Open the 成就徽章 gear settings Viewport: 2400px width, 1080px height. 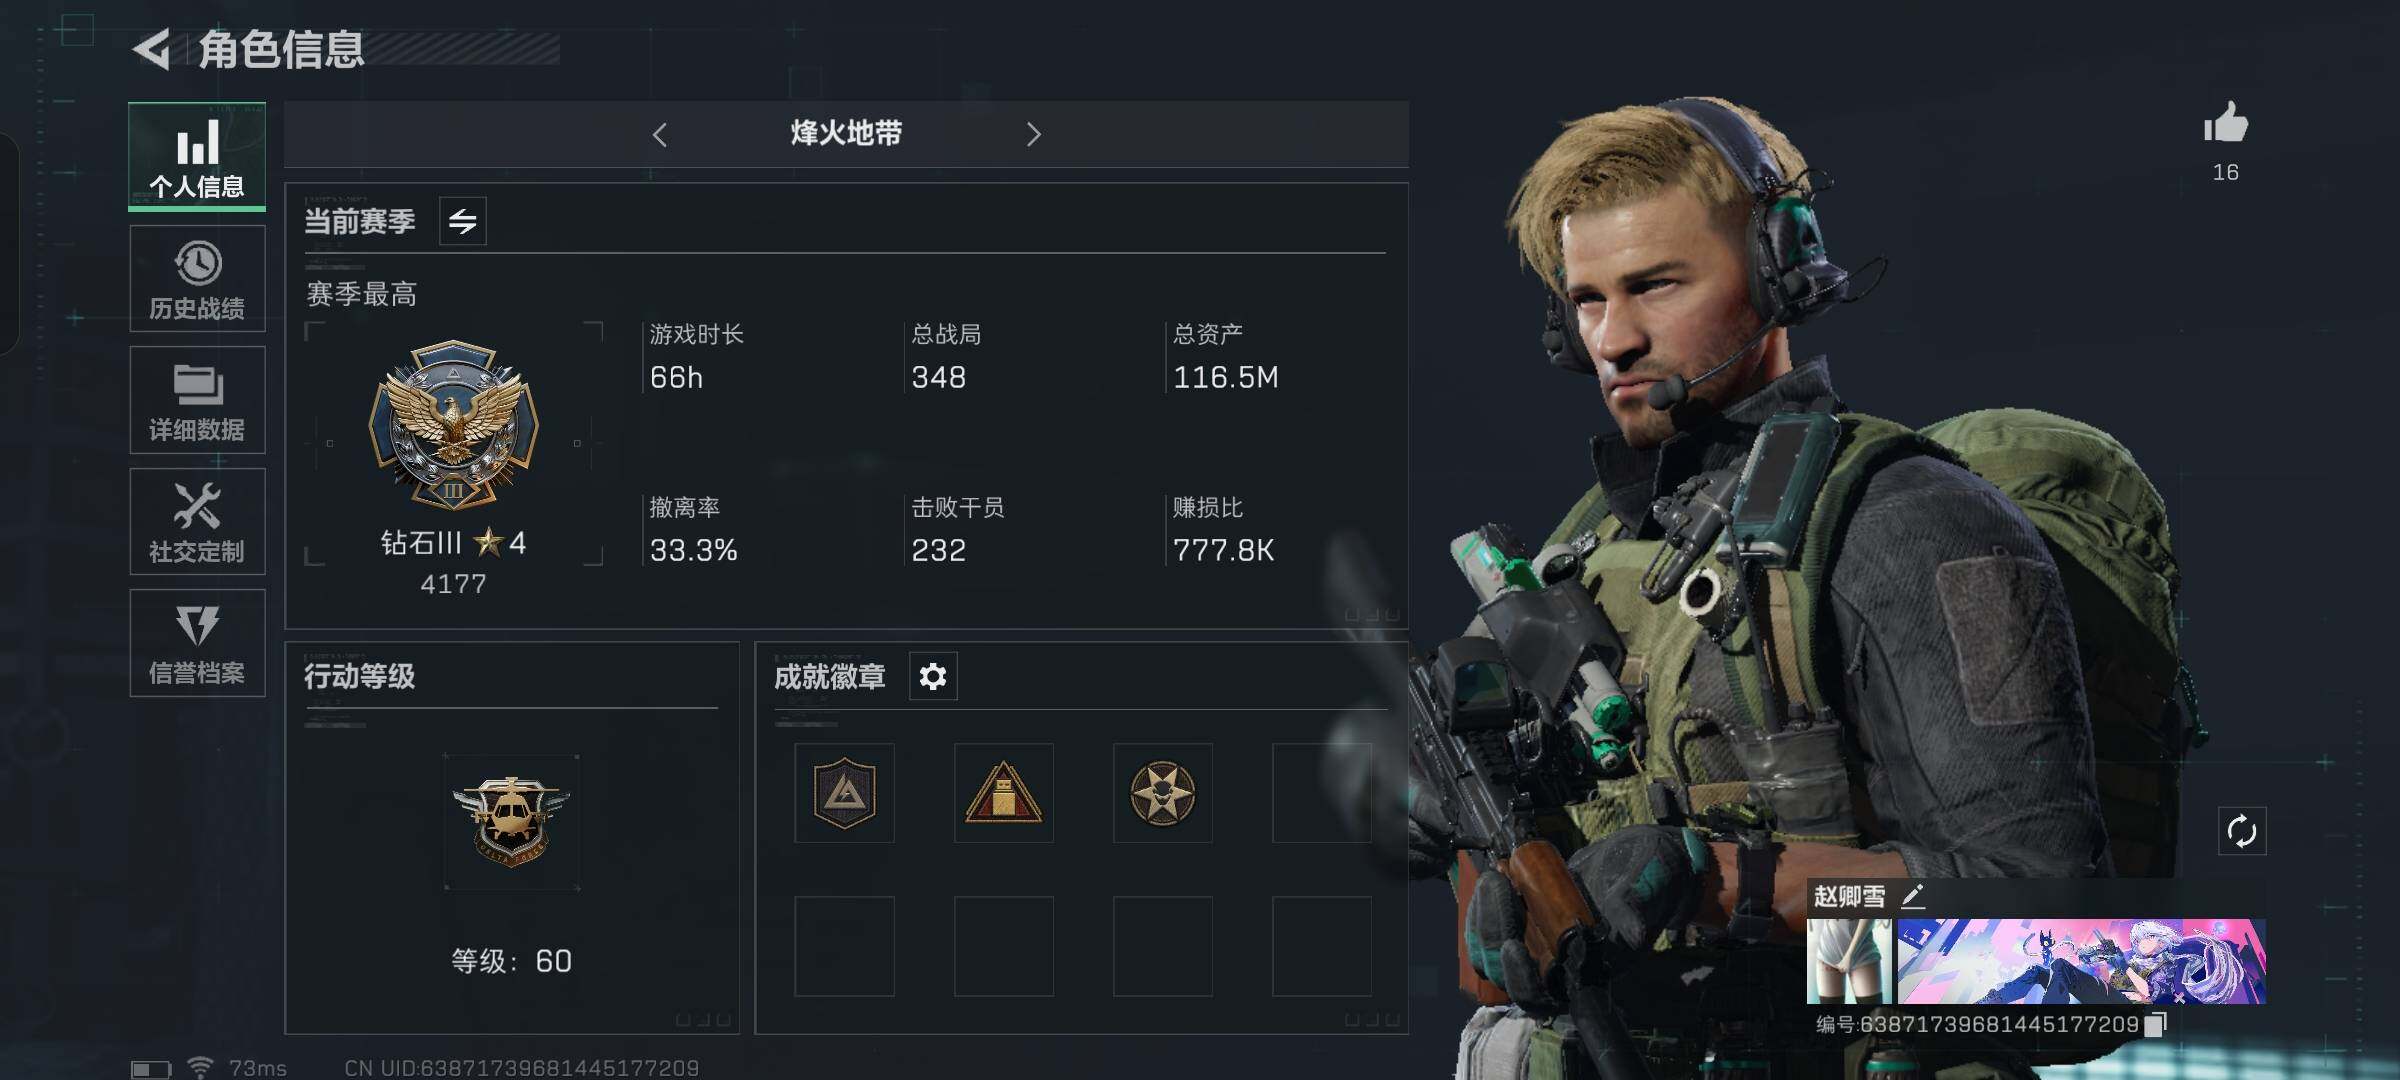pos(933,677)
